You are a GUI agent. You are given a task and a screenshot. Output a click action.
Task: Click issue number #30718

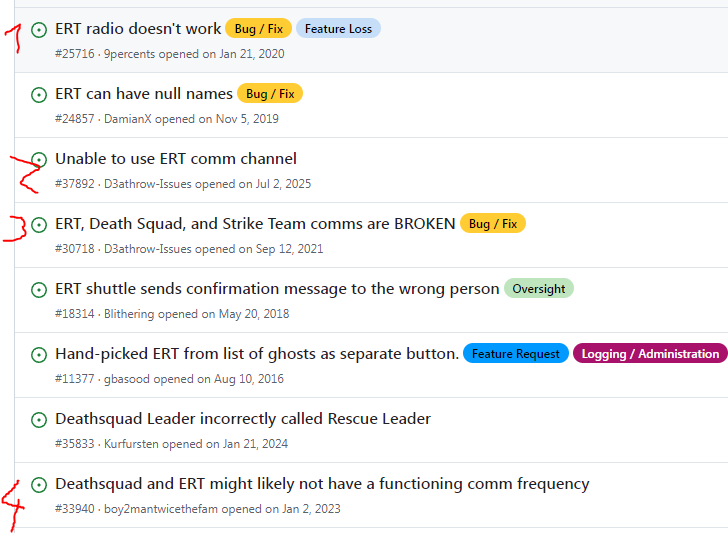75,249
